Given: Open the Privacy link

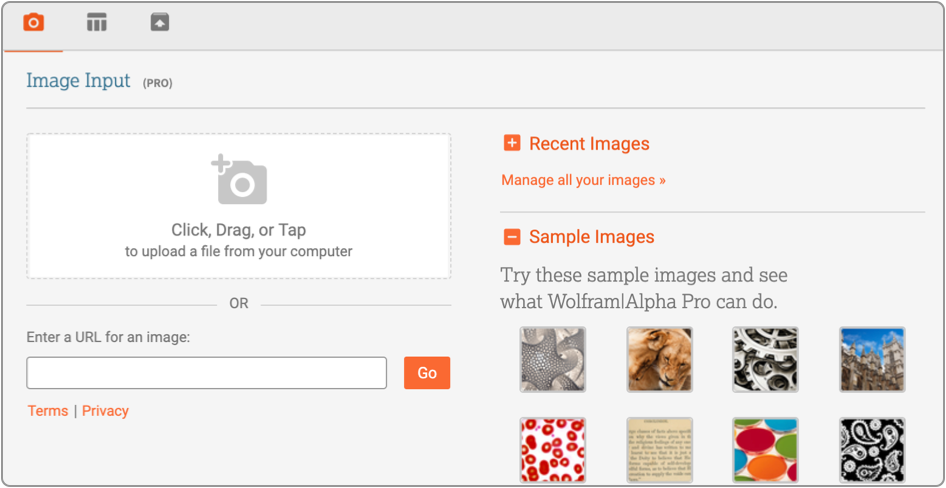Looking at the screenshot, I should (105, 411).
